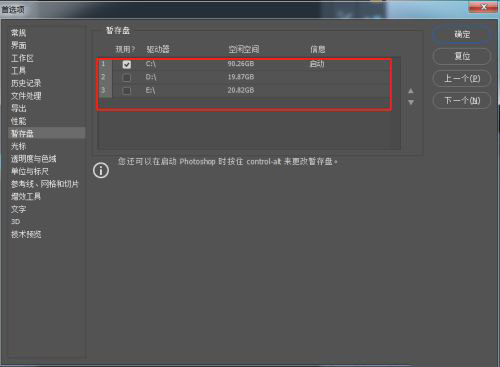Click row number 2 in disk list

(x=103, y=77)
